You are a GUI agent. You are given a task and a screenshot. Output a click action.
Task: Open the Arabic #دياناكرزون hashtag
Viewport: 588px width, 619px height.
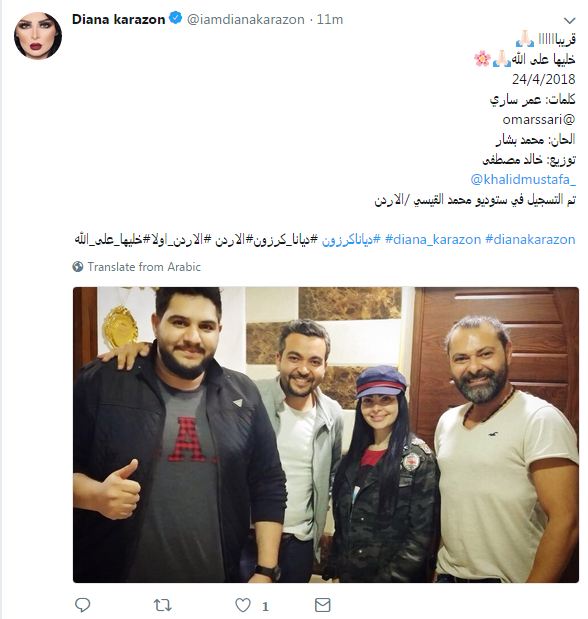351,240
